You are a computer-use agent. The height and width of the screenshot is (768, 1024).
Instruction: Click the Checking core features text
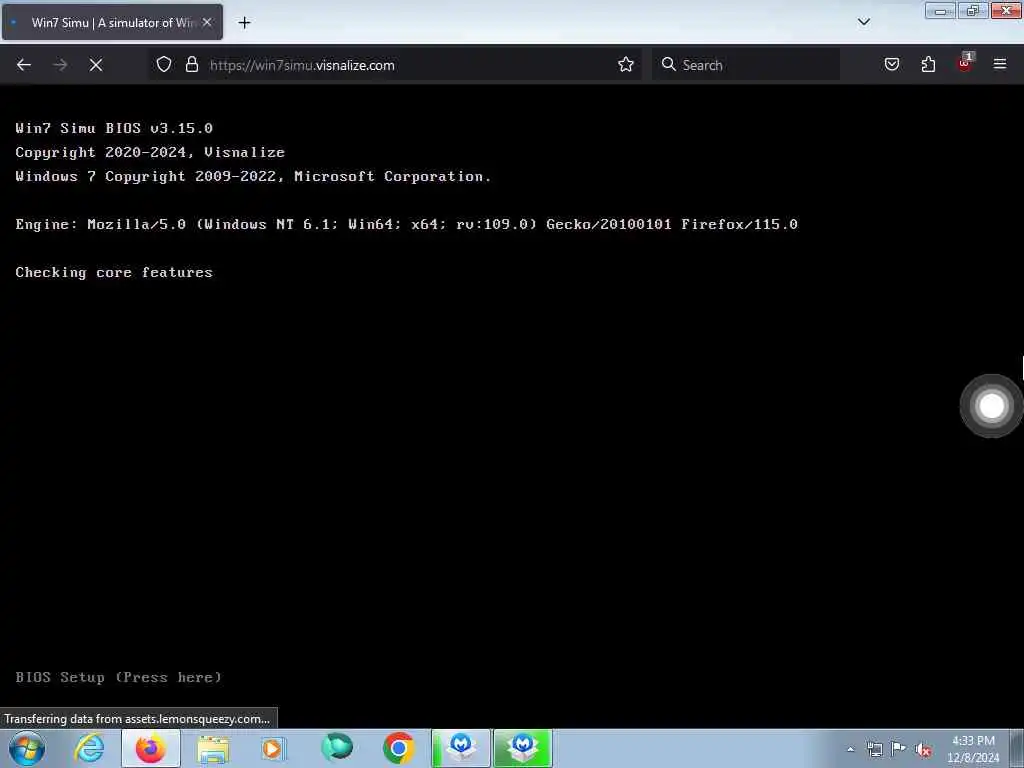114,272
